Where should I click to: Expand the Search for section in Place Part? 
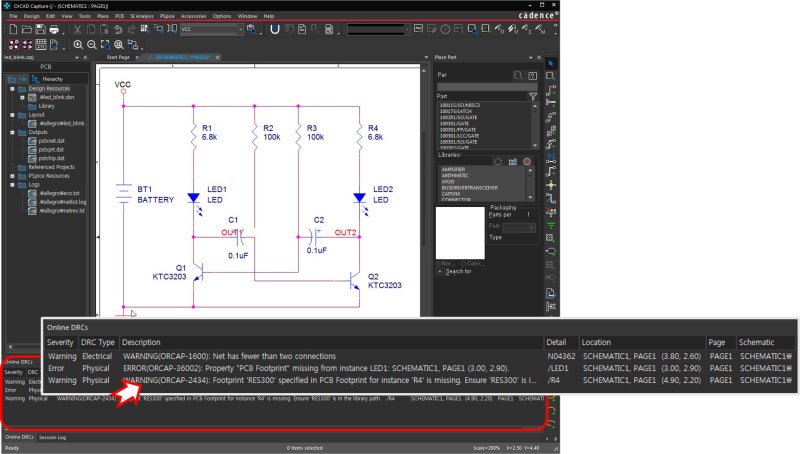click(440, 271)
